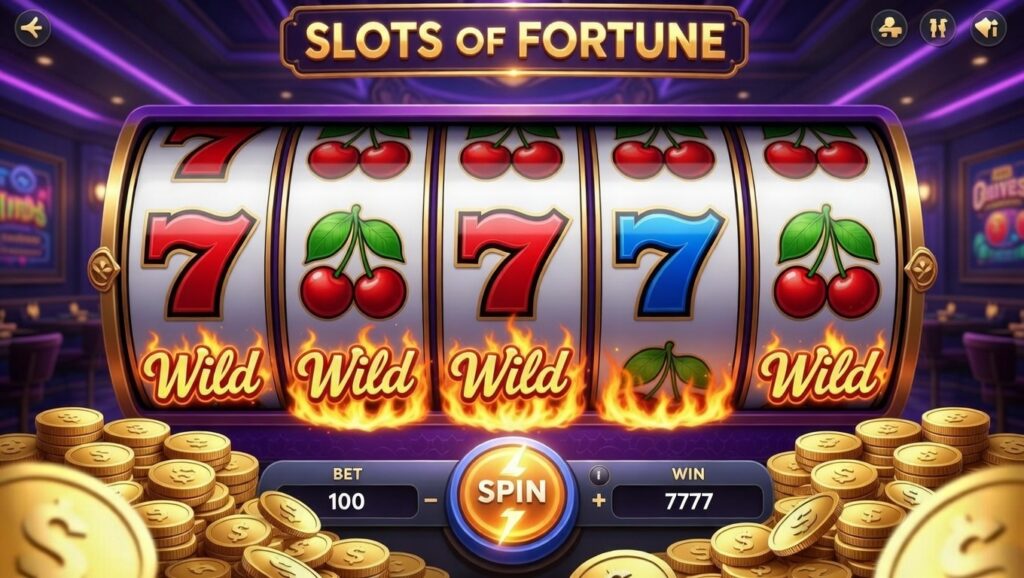The image size is (1024, 578).
Task: Go back using the arrow icon
Action: [x=32, y=29]
